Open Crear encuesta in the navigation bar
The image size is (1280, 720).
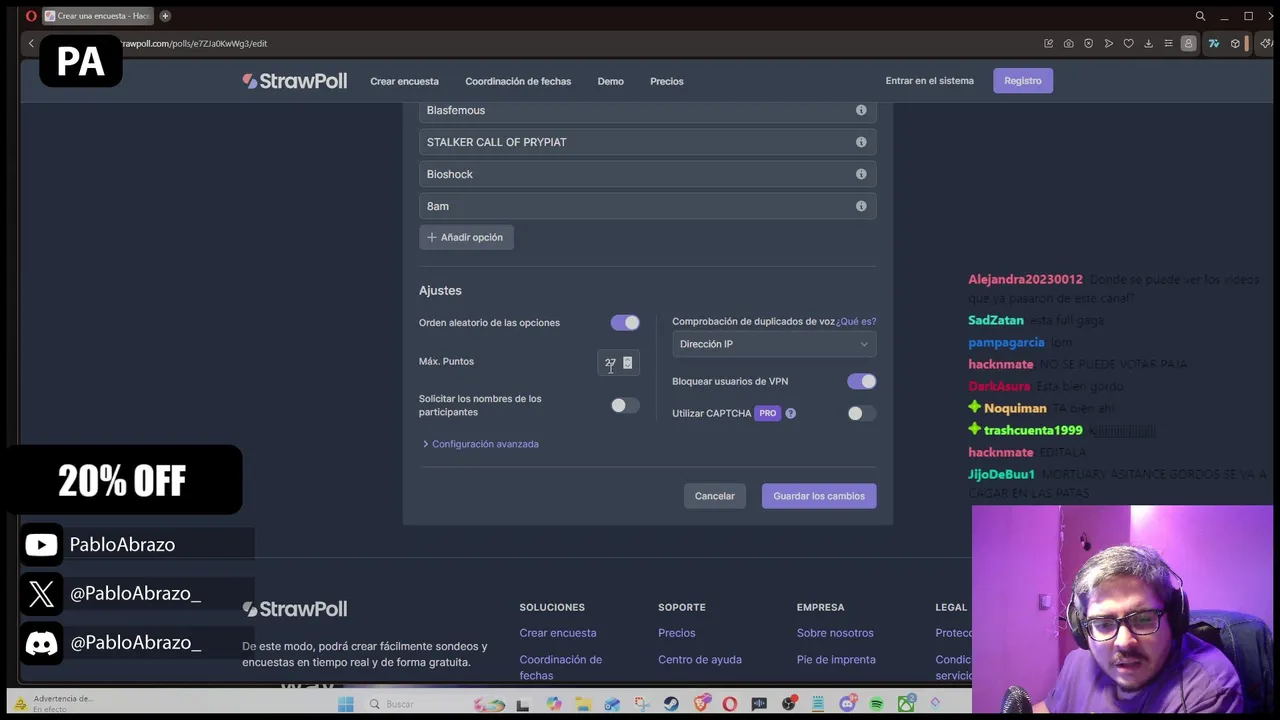click(x=404, y=81)
